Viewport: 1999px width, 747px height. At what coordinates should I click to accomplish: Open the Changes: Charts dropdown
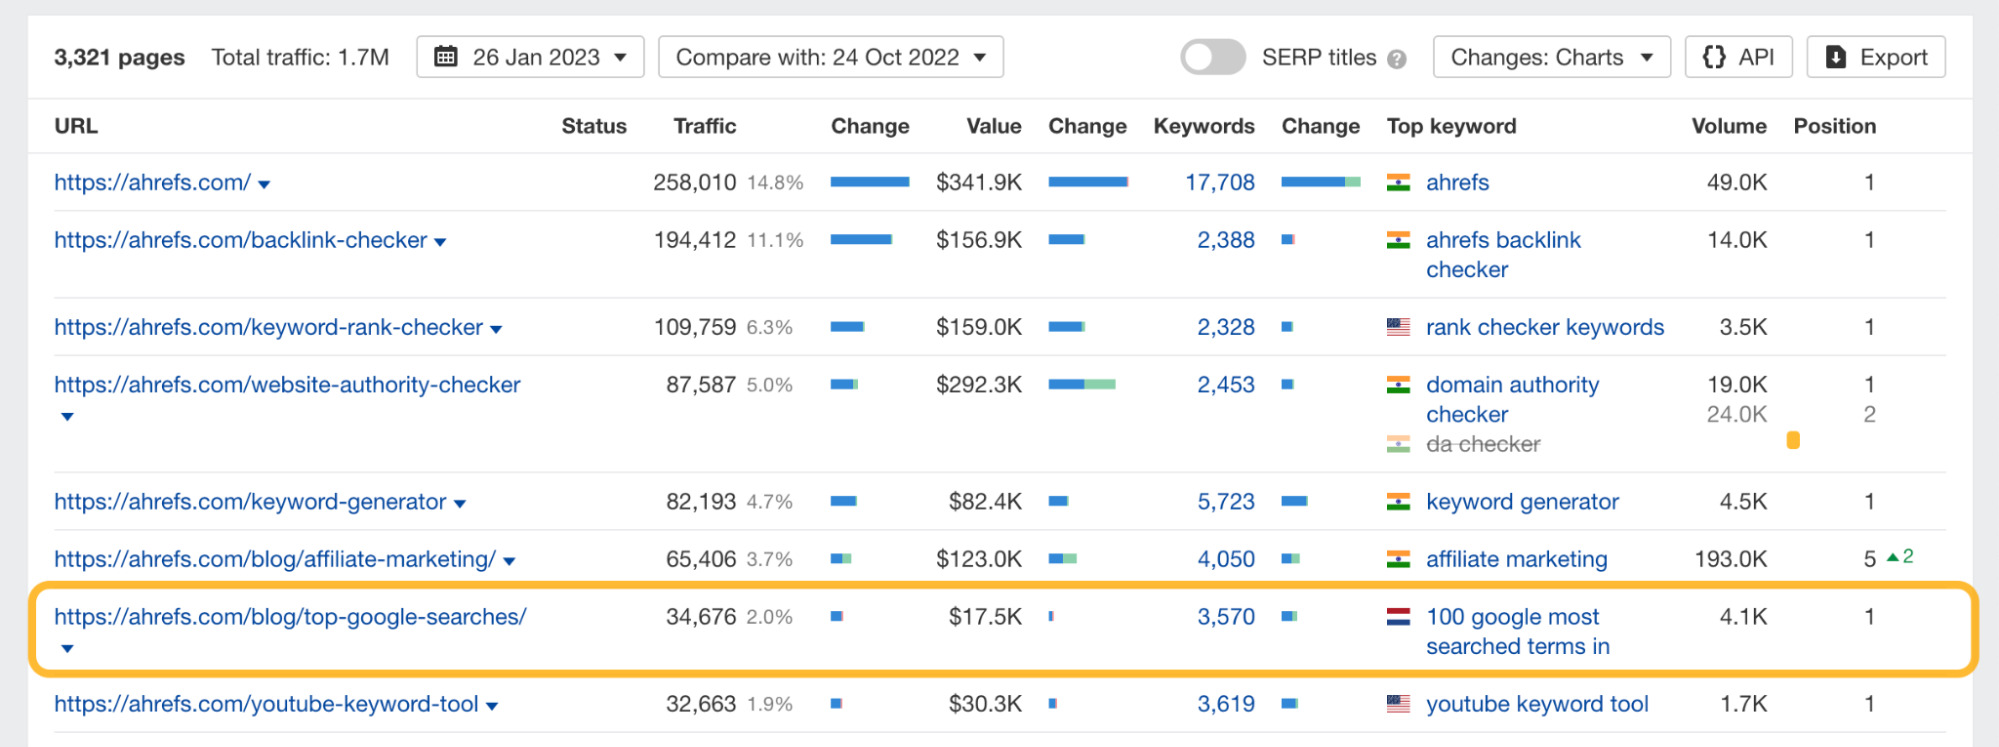tap(1552, 57)
